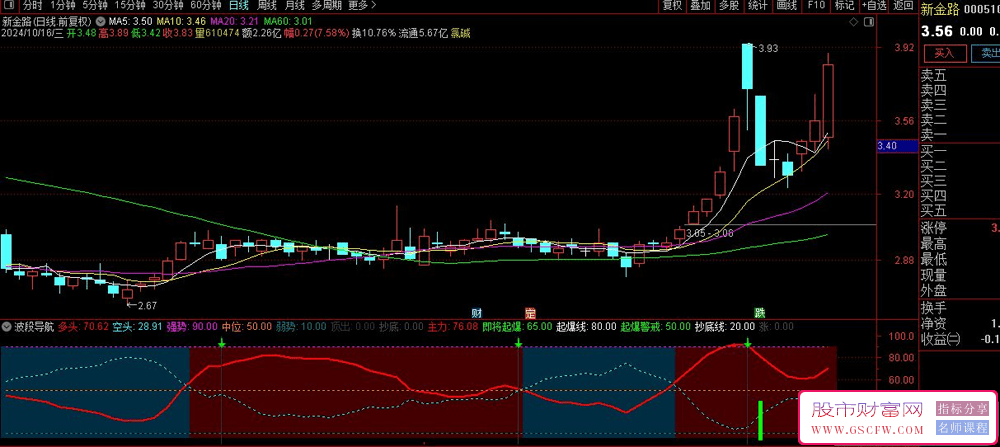
Task: Open the diamond icon at chart top right
Action: (x=854, y=22)
